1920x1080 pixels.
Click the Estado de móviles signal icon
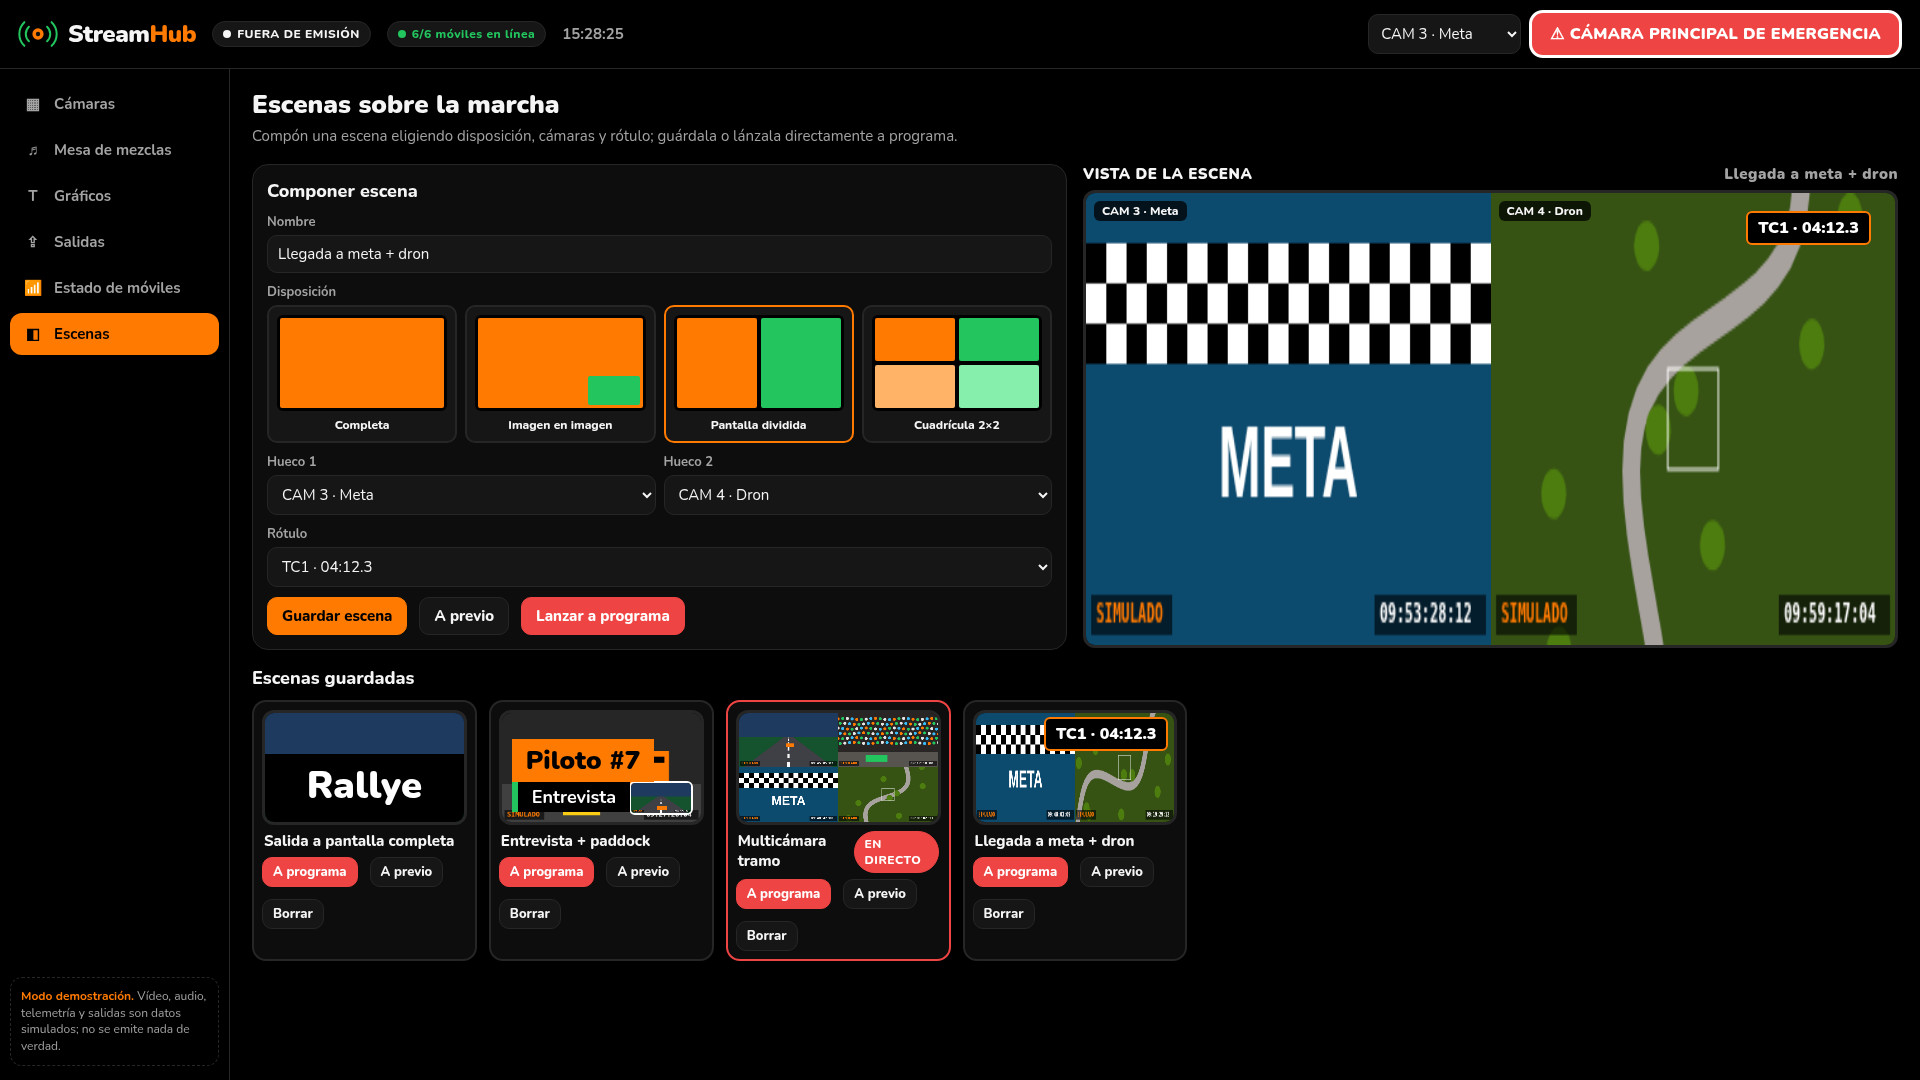(33, 288)
